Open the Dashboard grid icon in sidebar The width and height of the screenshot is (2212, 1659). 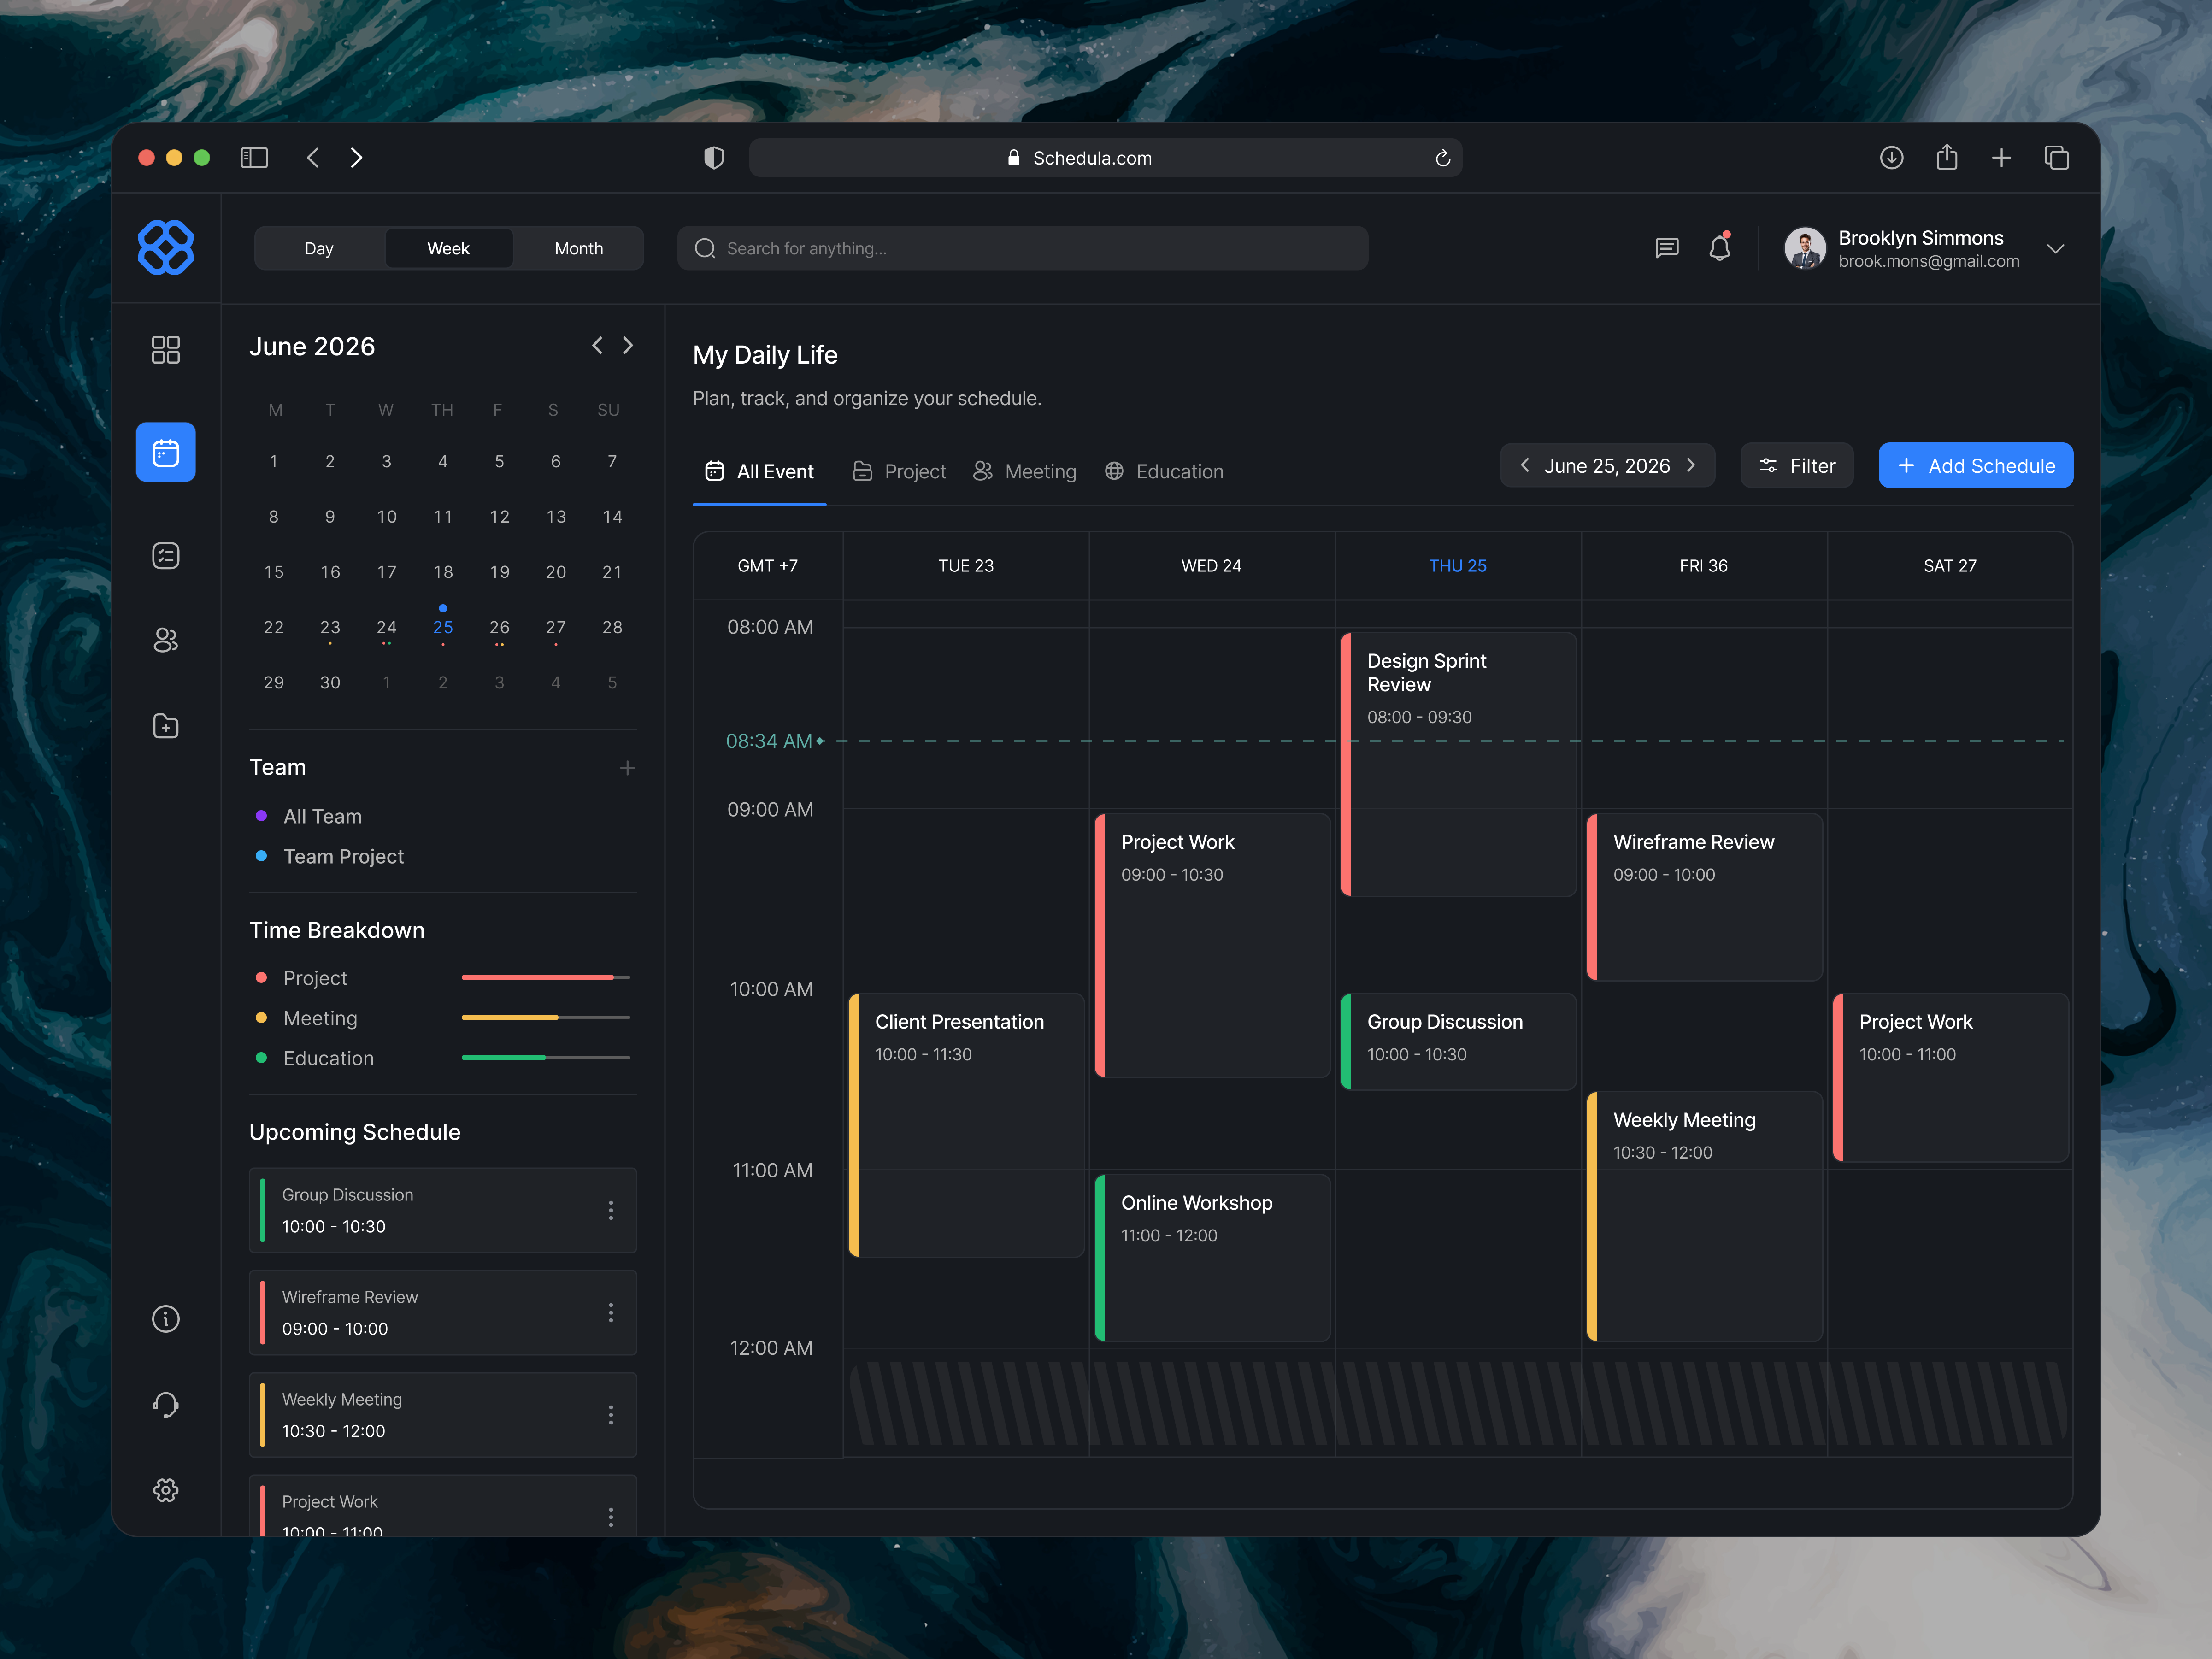pyautogui.click(x=166, y=350)
